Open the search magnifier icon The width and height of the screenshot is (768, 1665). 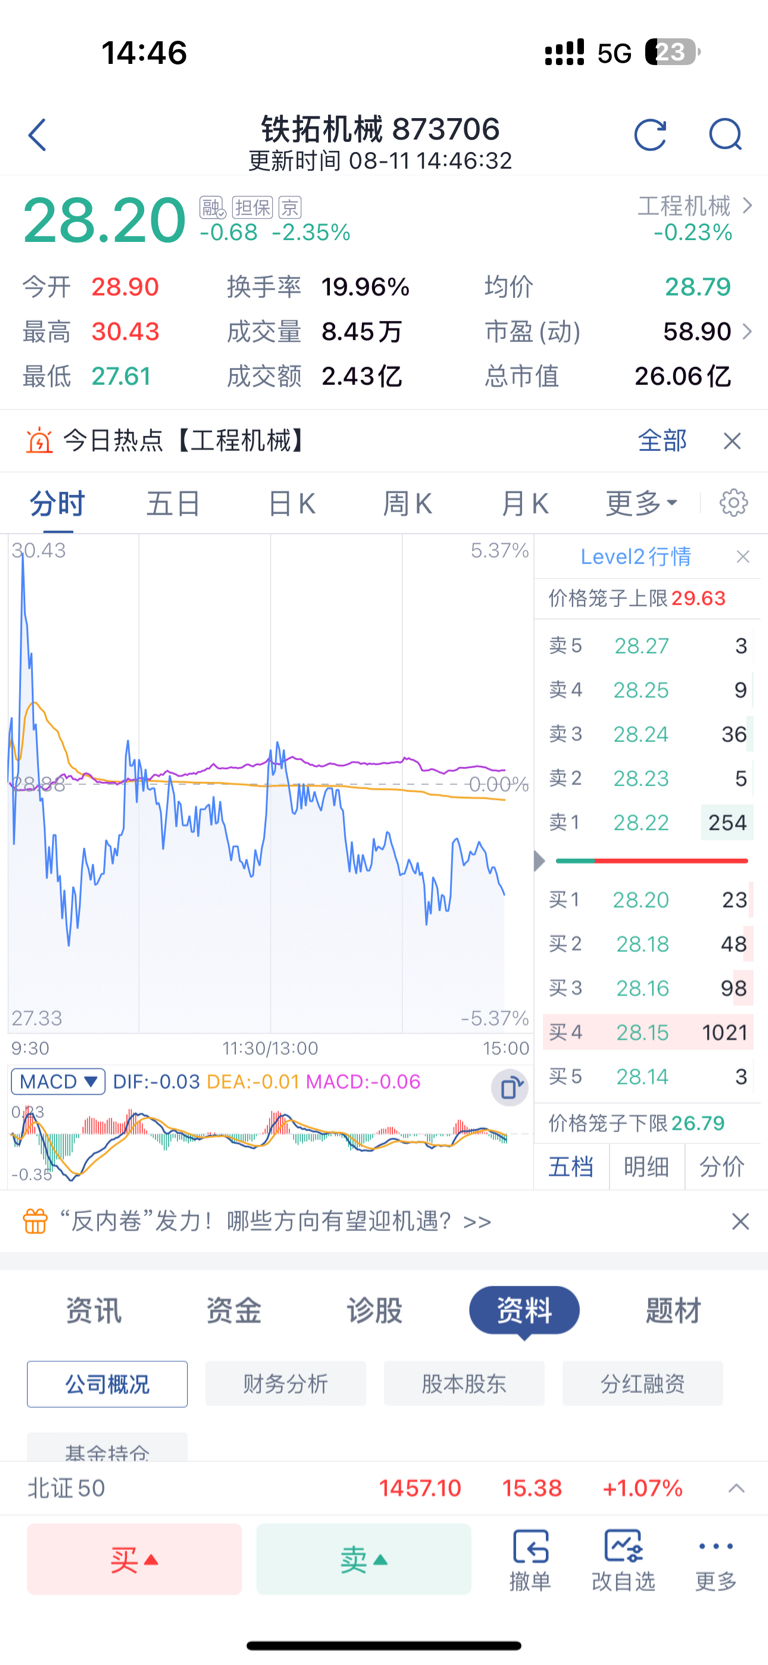[x=725, y=134]
